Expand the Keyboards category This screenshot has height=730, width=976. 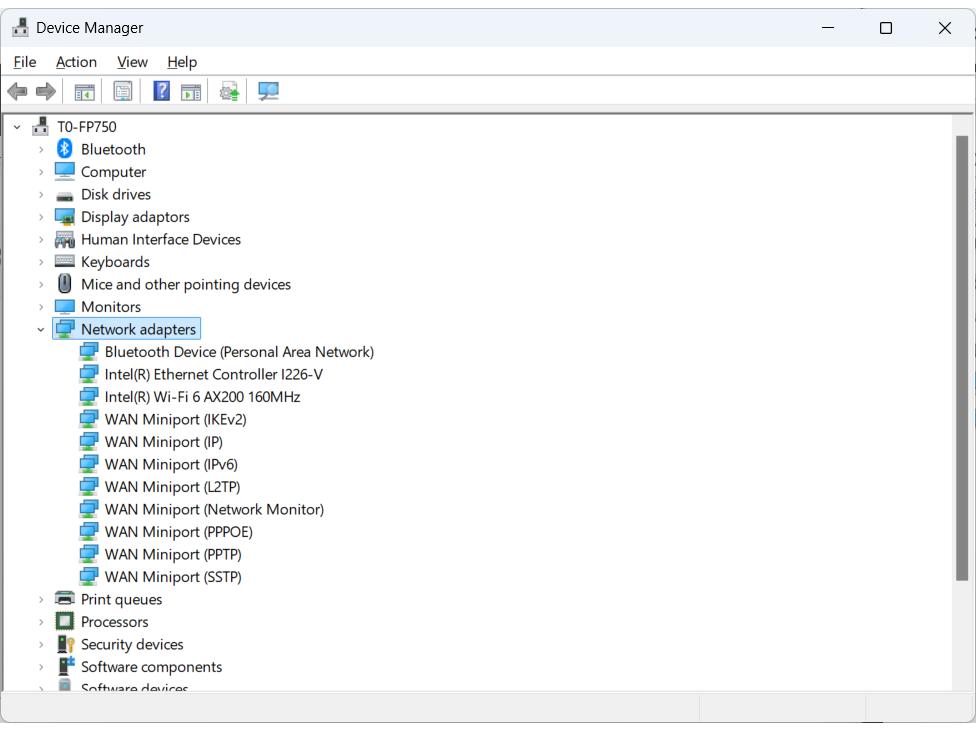tap(41, 262)
